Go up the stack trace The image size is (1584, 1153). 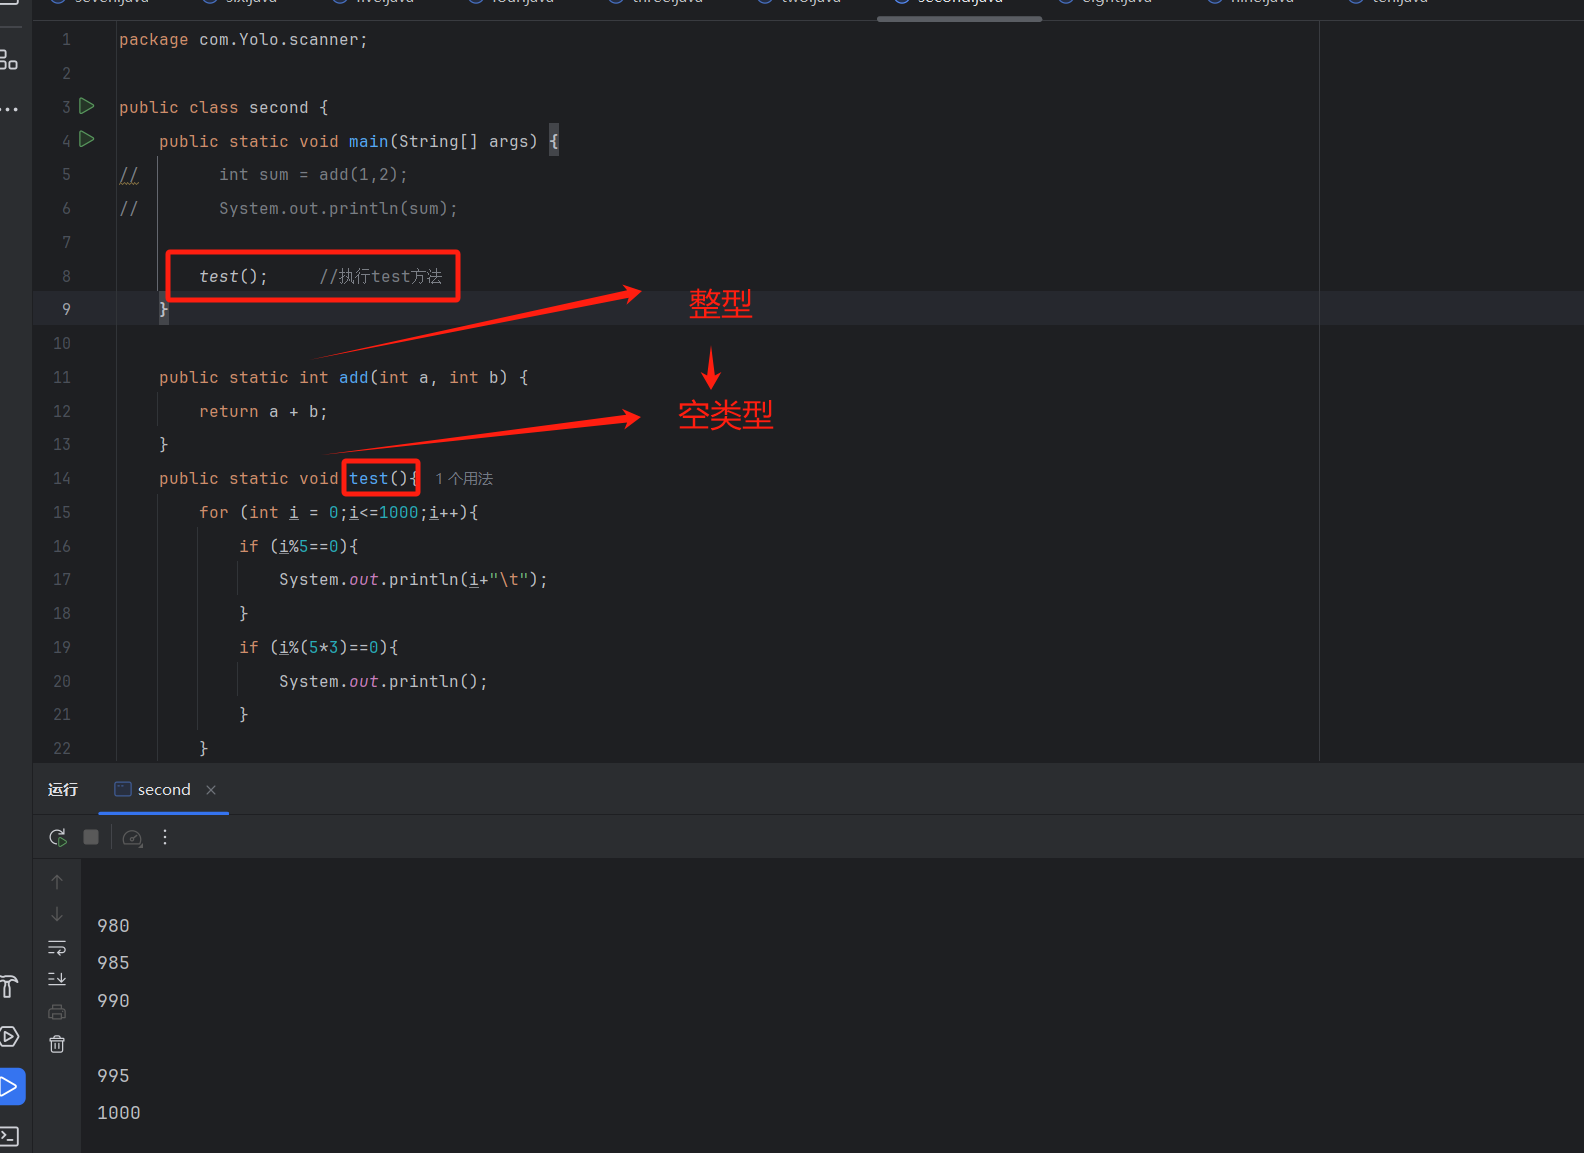[57, 882]
